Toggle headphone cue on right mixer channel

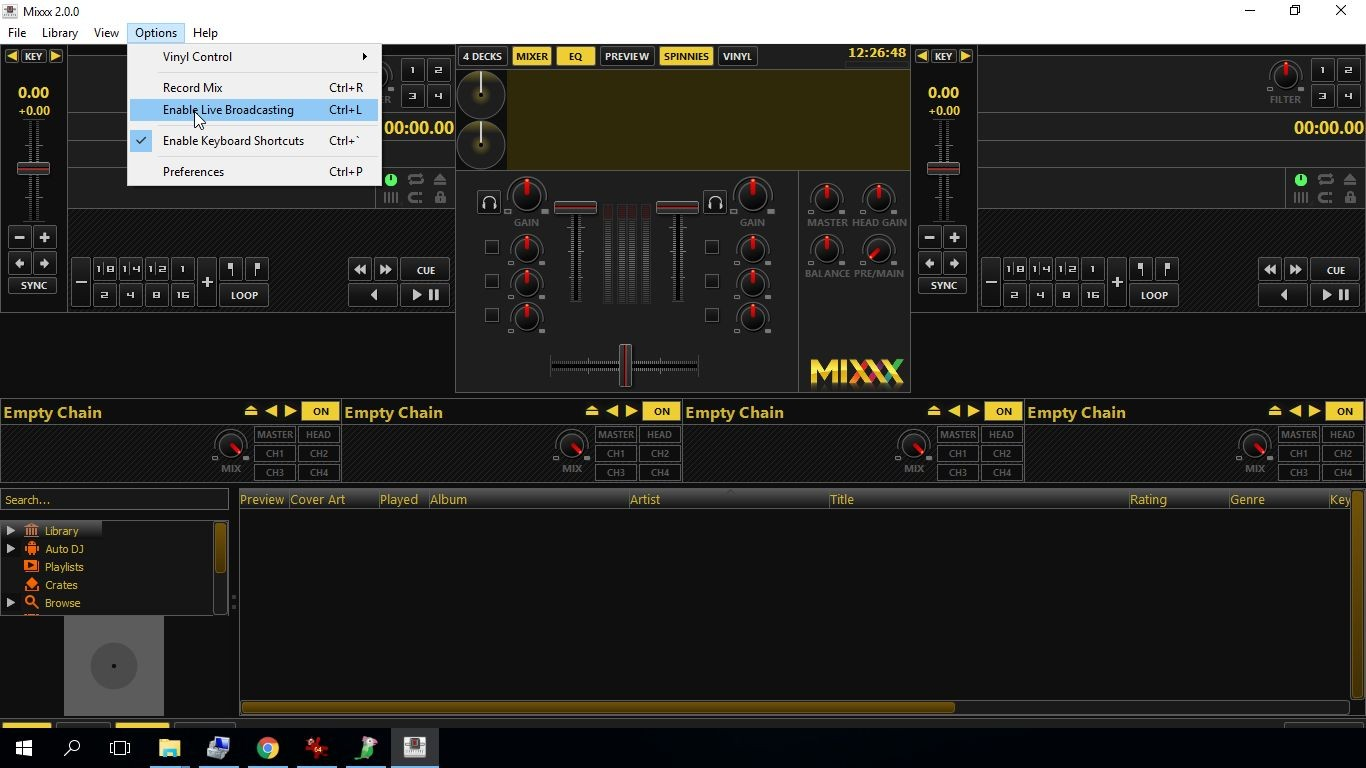715,203
